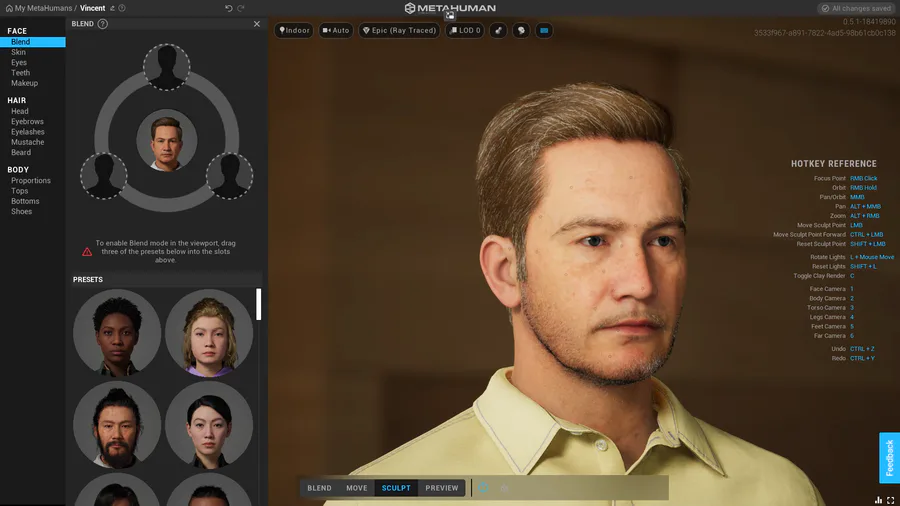Click the All changes saved status

click(856, 9)
